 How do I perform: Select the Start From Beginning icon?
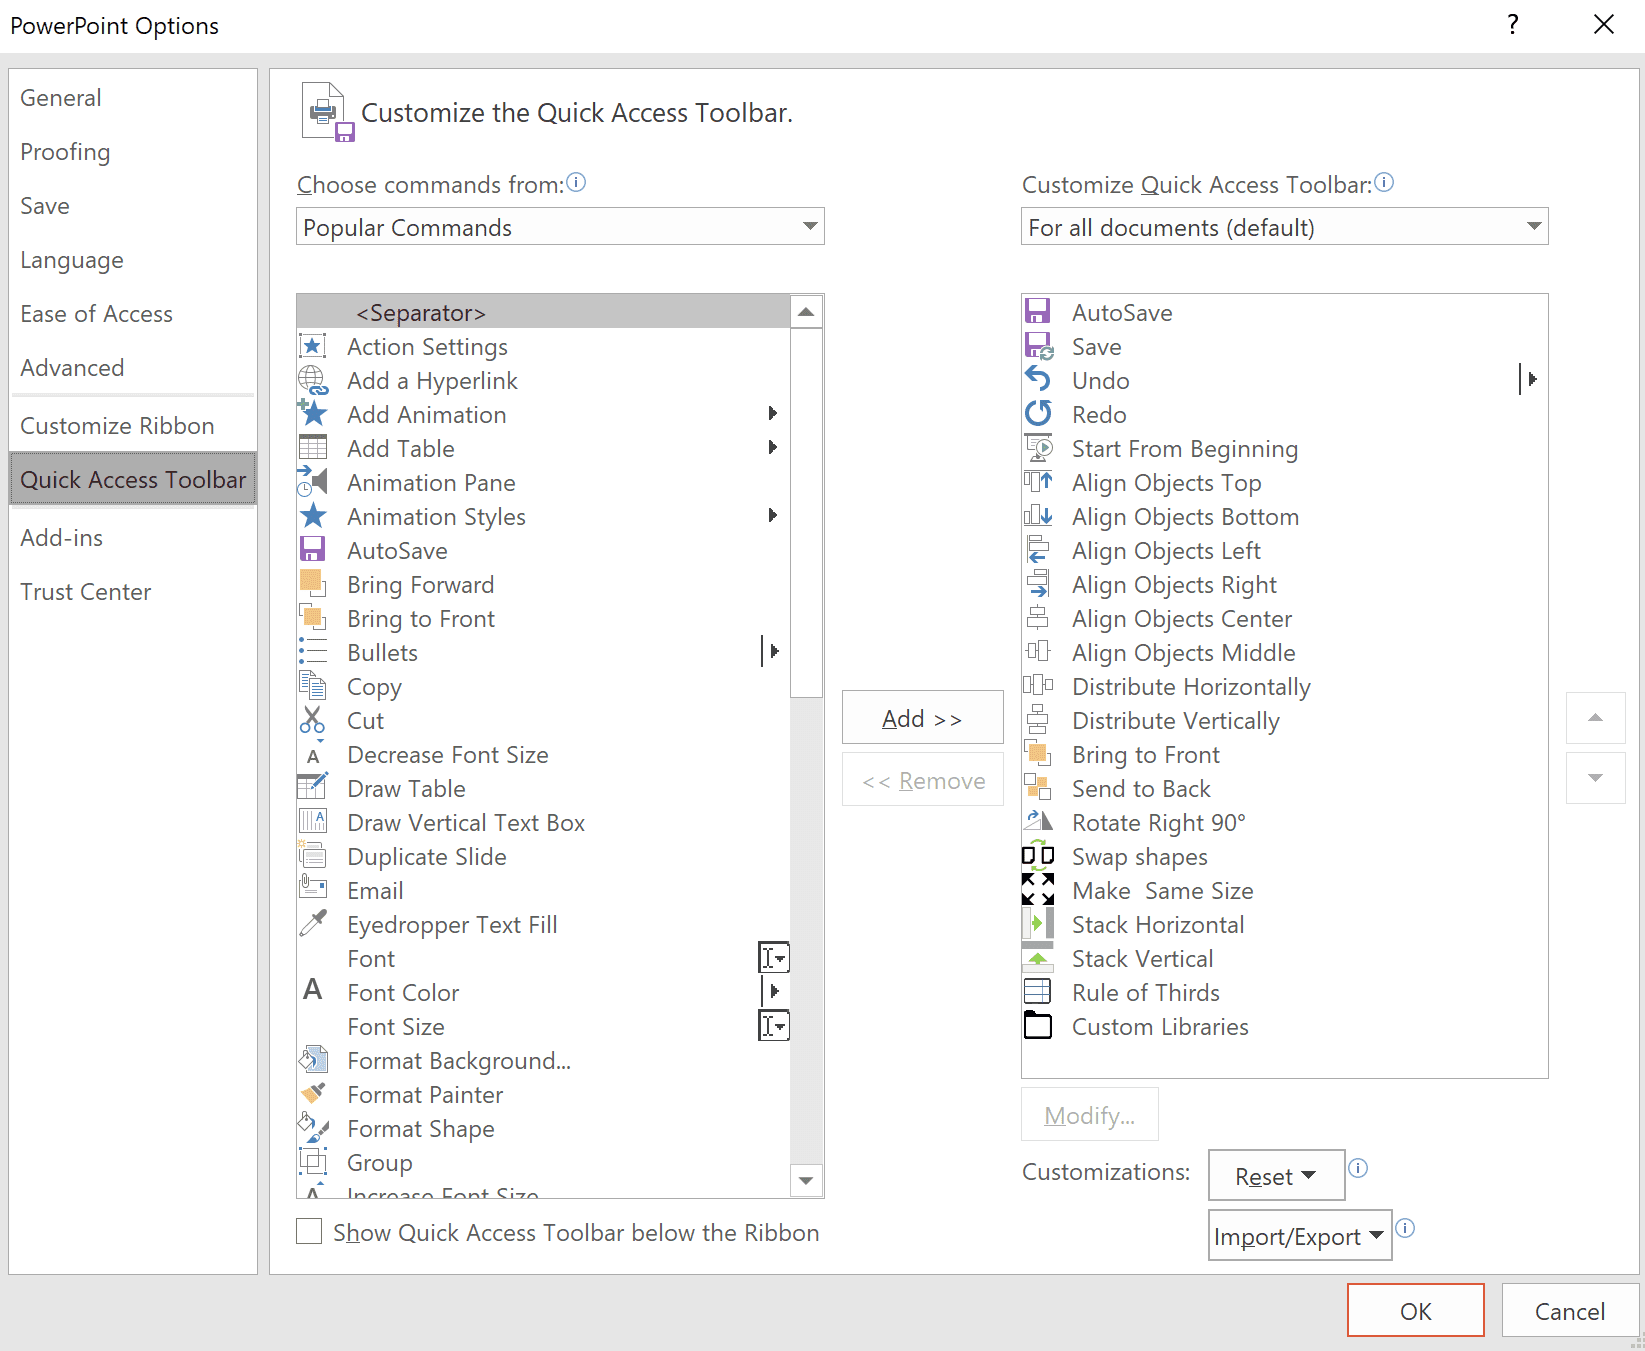point(1038,448)
